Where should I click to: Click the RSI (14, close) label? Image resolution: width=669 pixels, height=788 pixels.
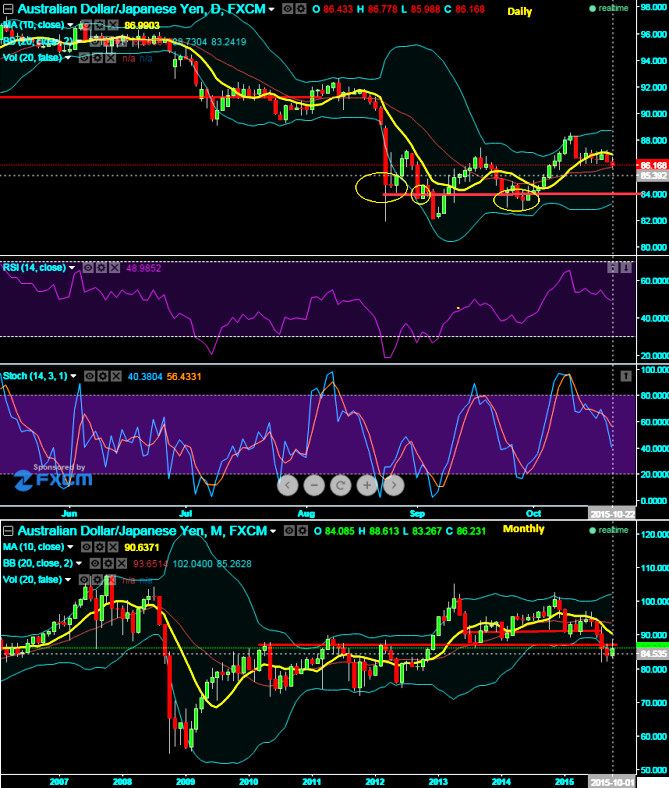tap(34, 268)
